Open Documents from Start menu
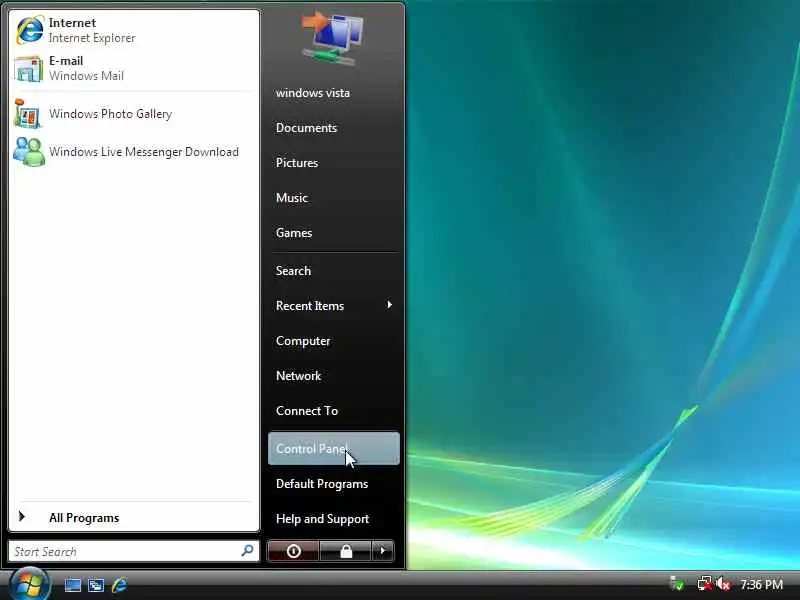 click(x=306, y=128)
